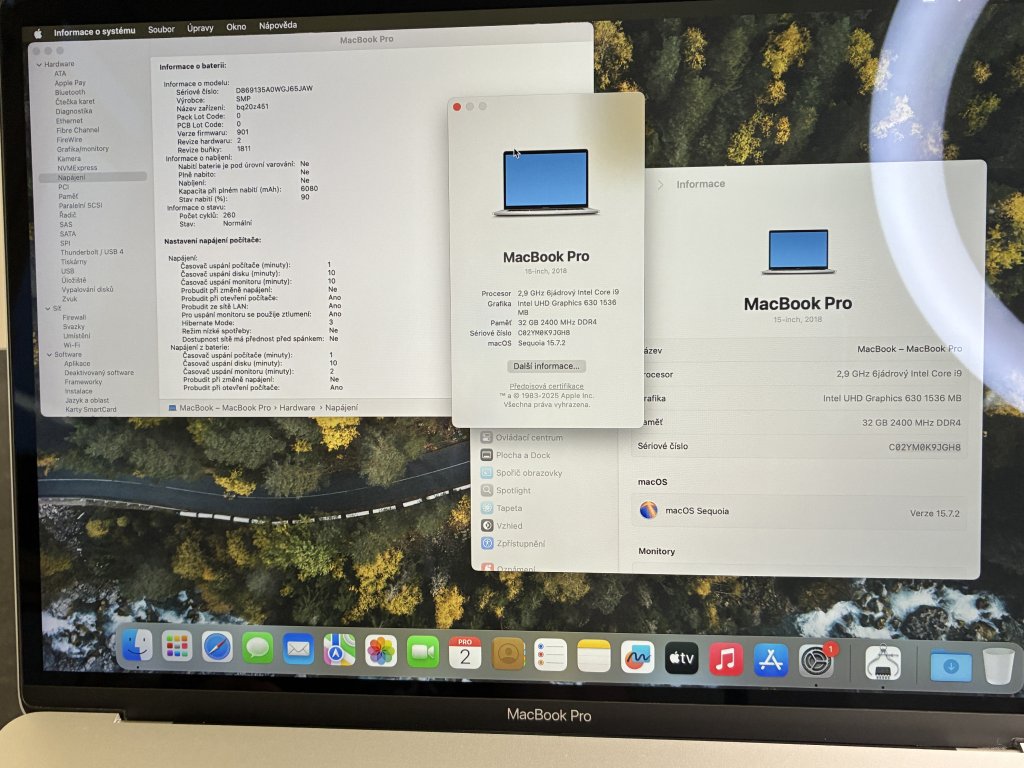Click Hardware in bottom path bar
This screenshot has width=1024, height=768.
(297, 408)
